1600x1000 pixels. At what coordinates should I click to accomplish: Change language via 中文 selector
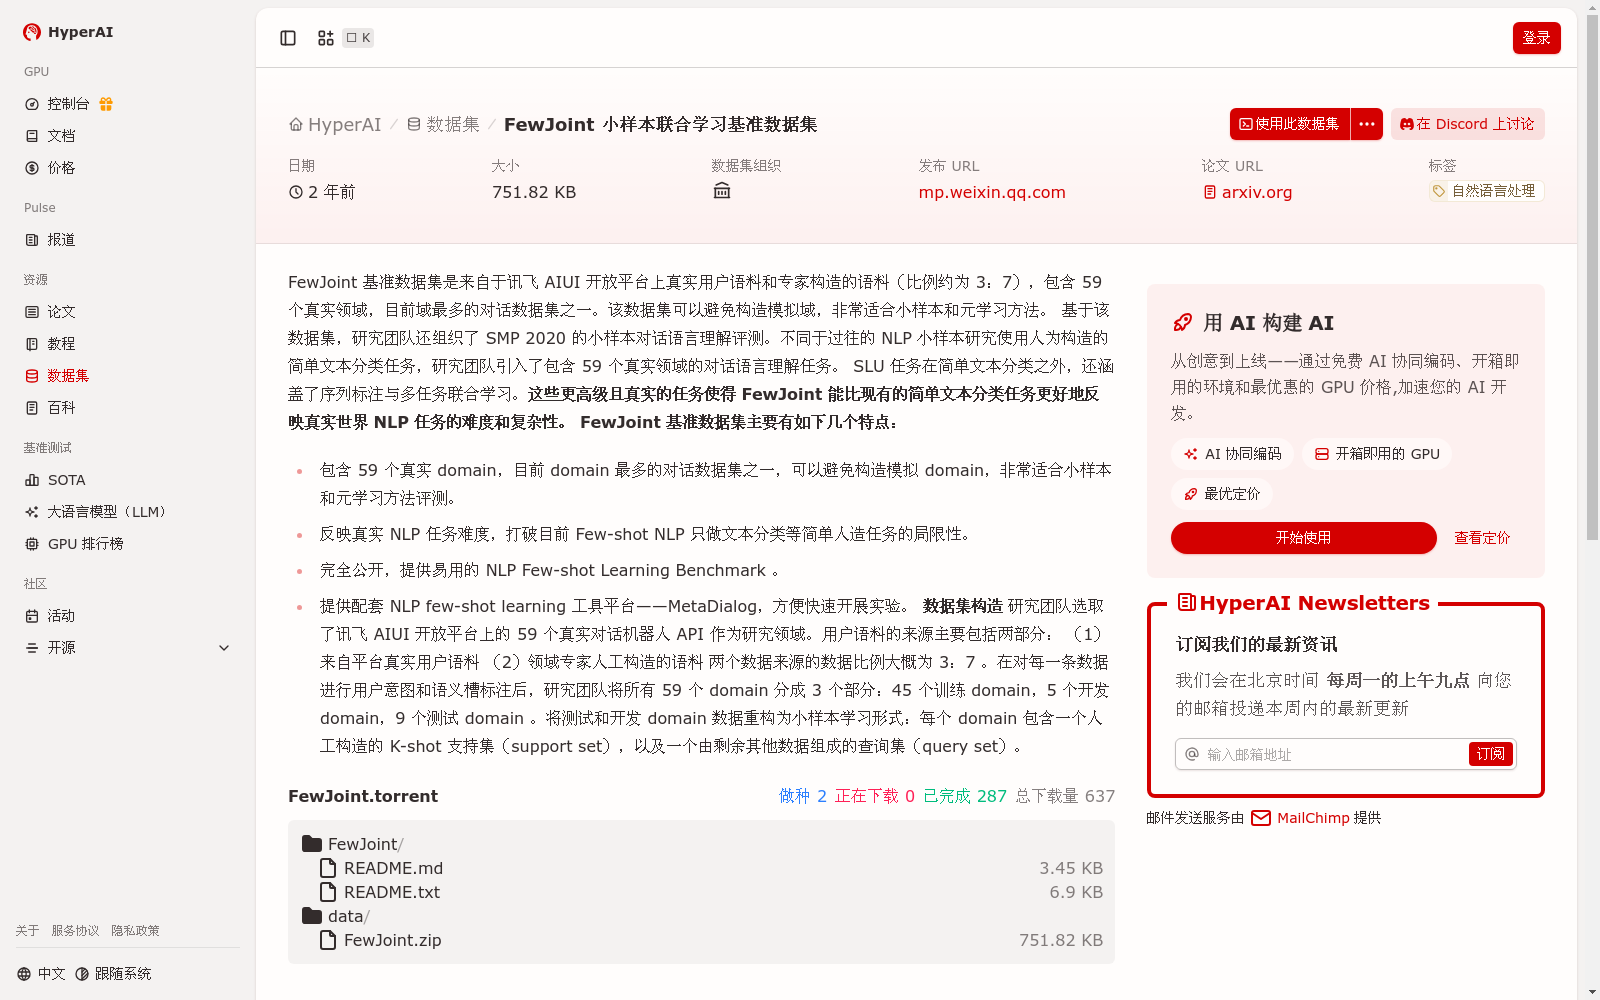pos(41,974)
